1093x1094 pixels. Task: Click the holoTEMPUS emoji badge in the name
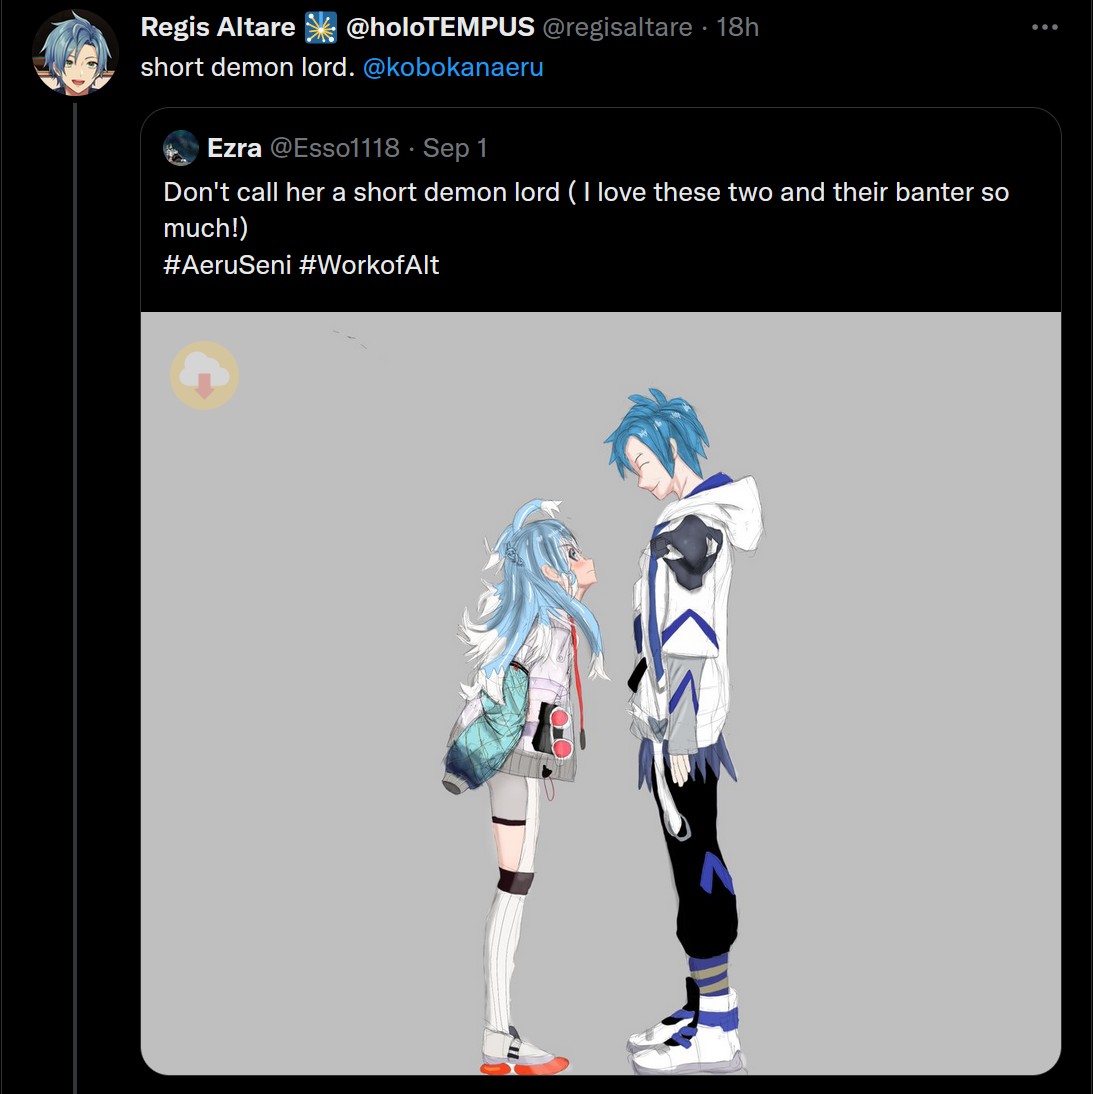321,28
